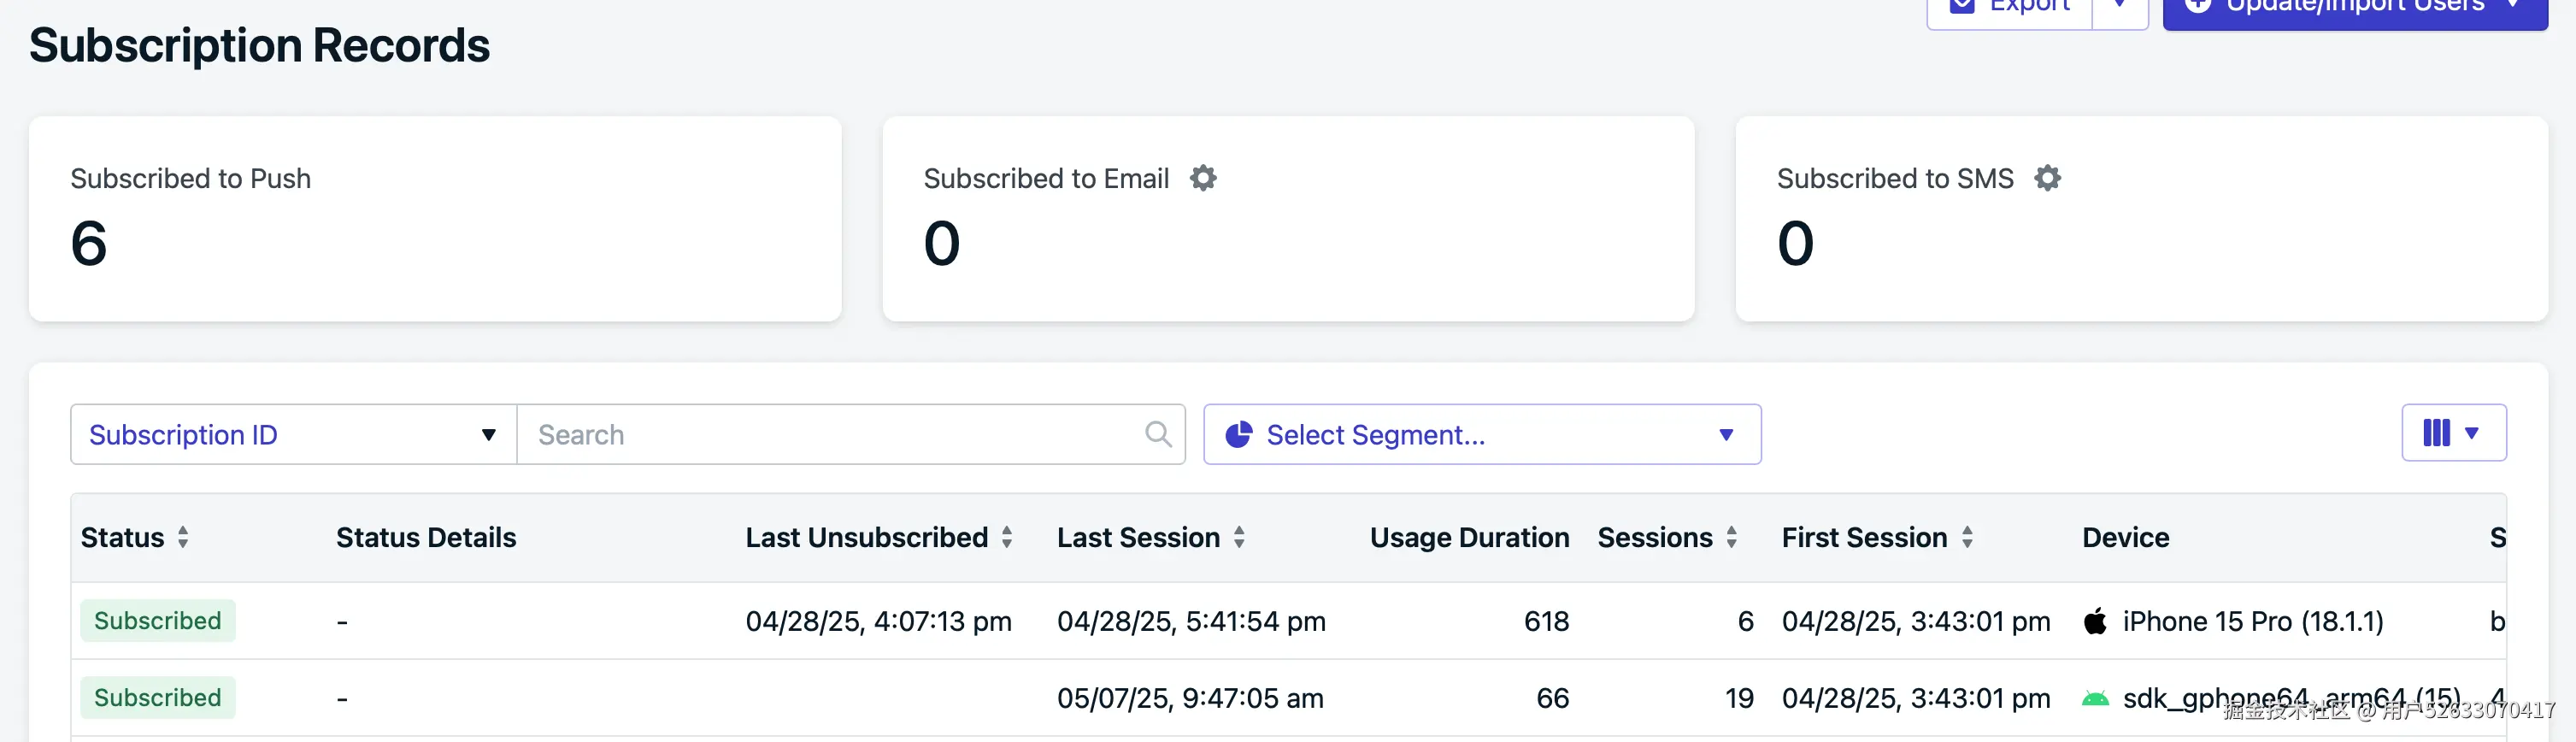Open the column chooser dropdown
Viewport: 2576px width, 742px height.
2453,433
